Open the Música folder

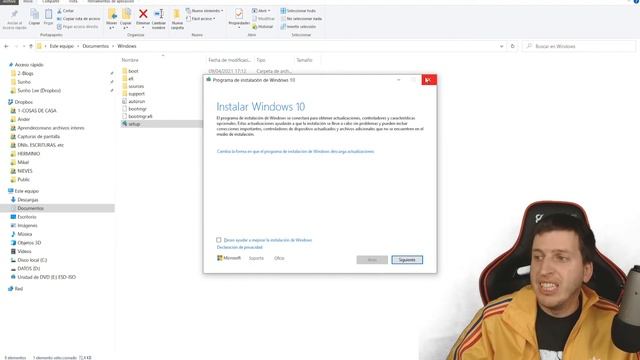click(24, 234)
